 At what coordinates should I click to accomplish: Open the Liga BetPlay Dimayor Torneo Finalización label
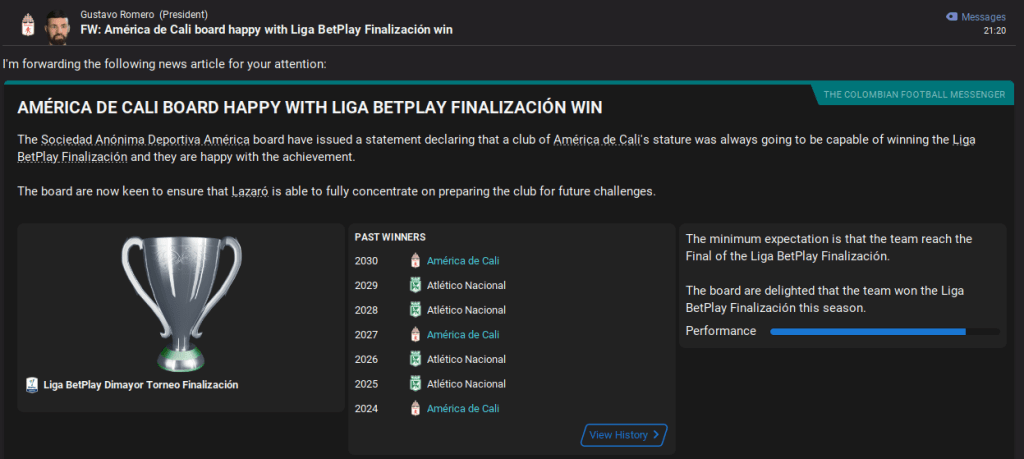[141, 385]
